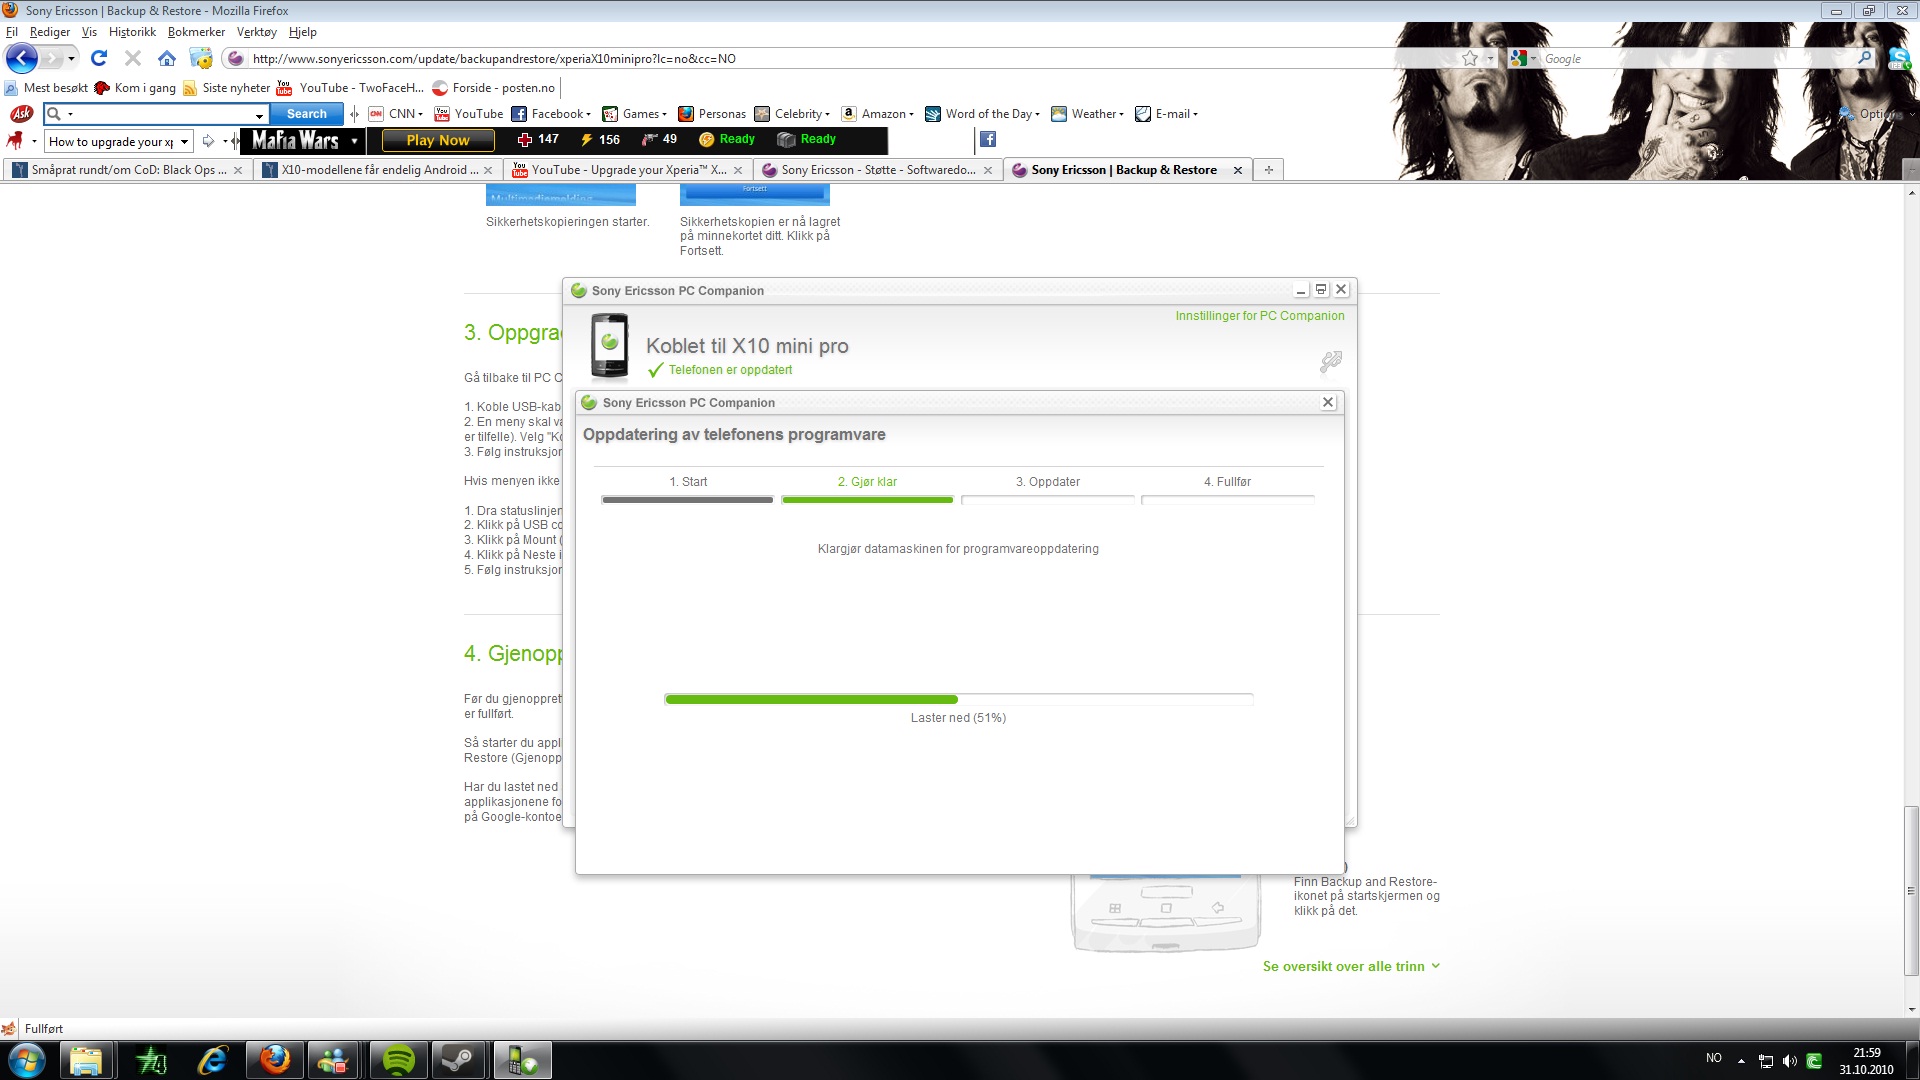The image size is (1920, 1080).
Task: Click Se oversikt over alle trinn link
Action: click(x=1351, y=966)
